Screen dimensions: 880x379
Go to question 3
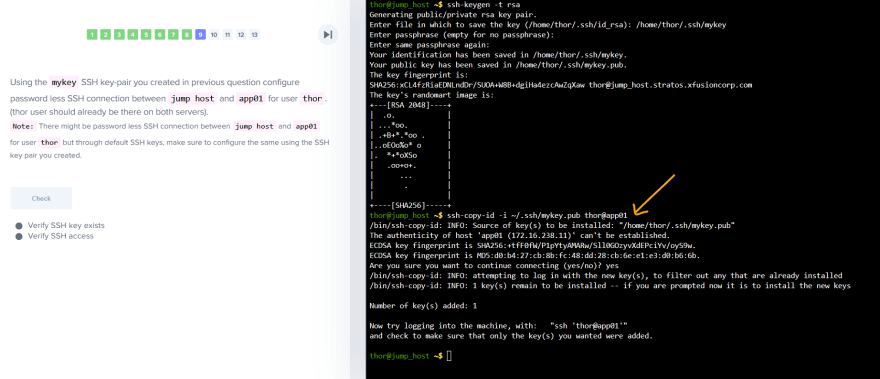click(x=119, y=35)
